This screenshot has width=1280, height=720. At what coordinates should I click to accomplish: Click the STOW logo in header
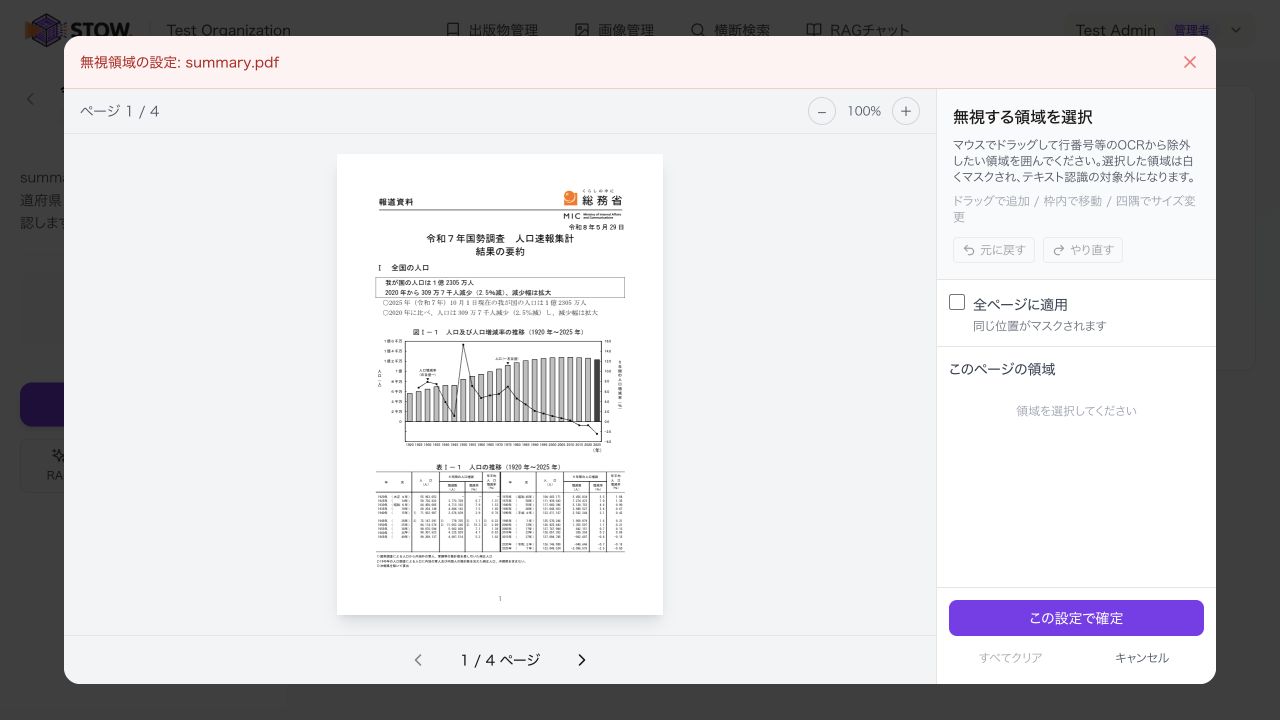tap(78, 30)
